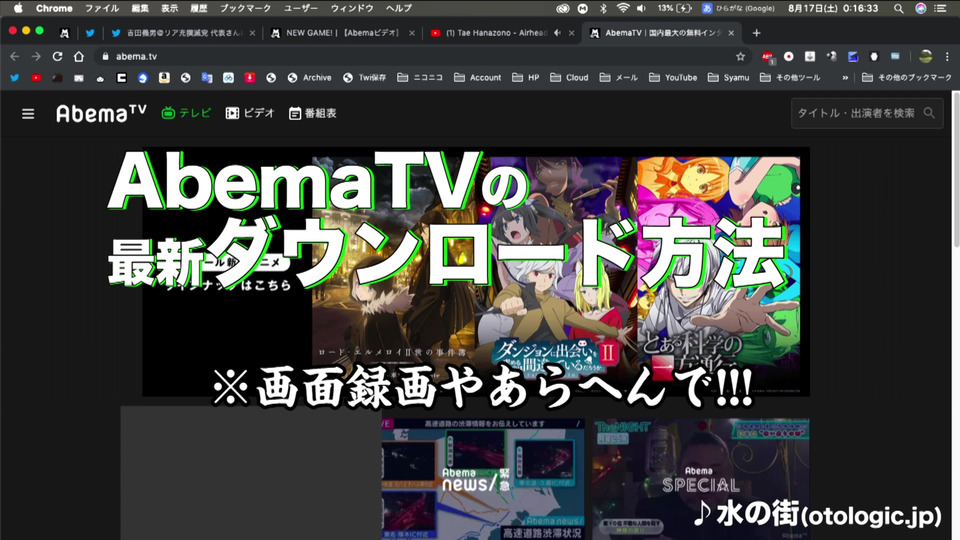Switch to the NEW GAME! tab
This screenshot has width=960, height=540.
342,33
